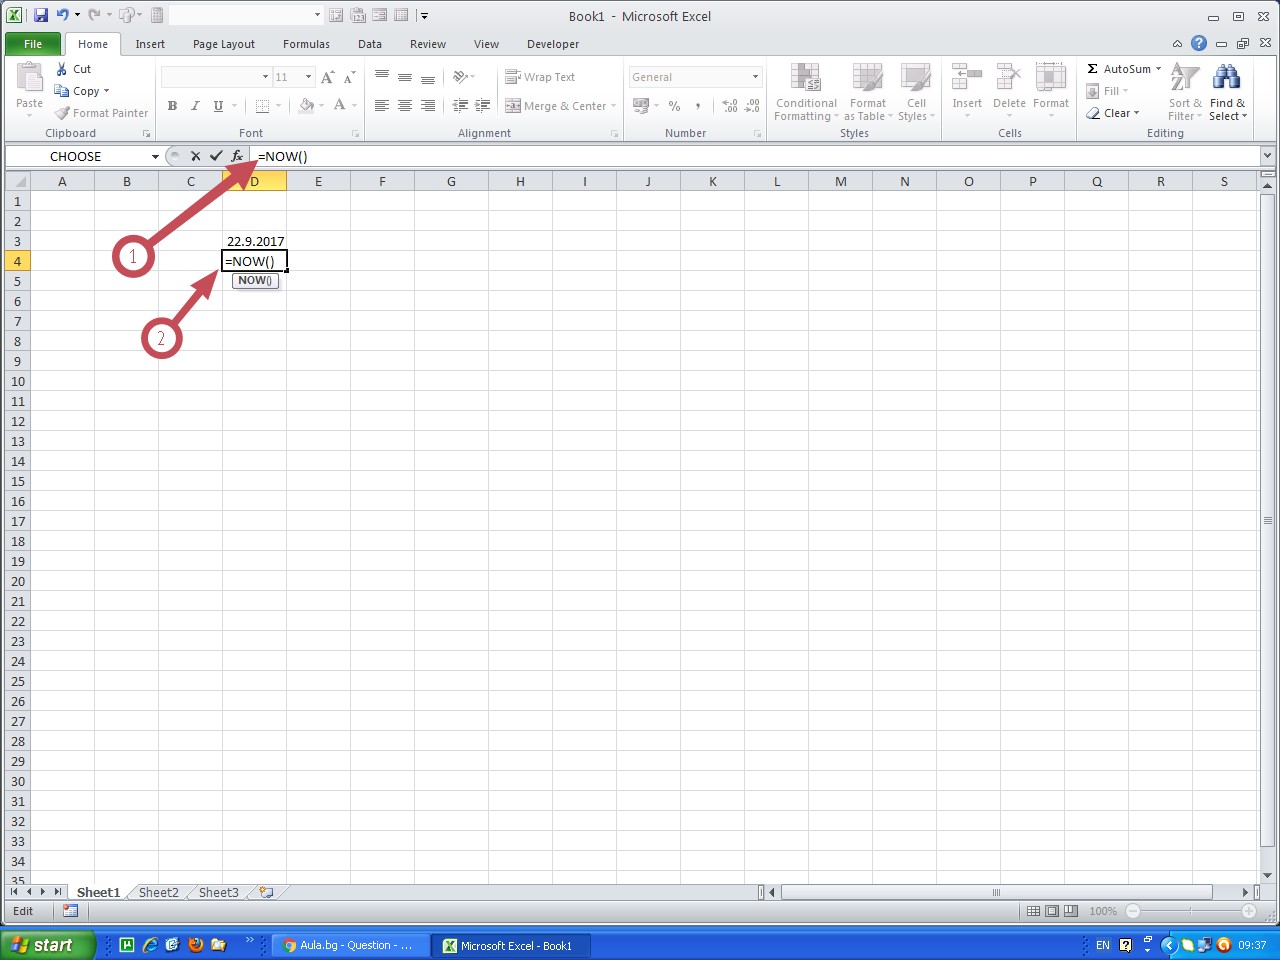Click the Insert Worksheet tab icon
Screen dimensions: 1280x960
click(266, 892)
